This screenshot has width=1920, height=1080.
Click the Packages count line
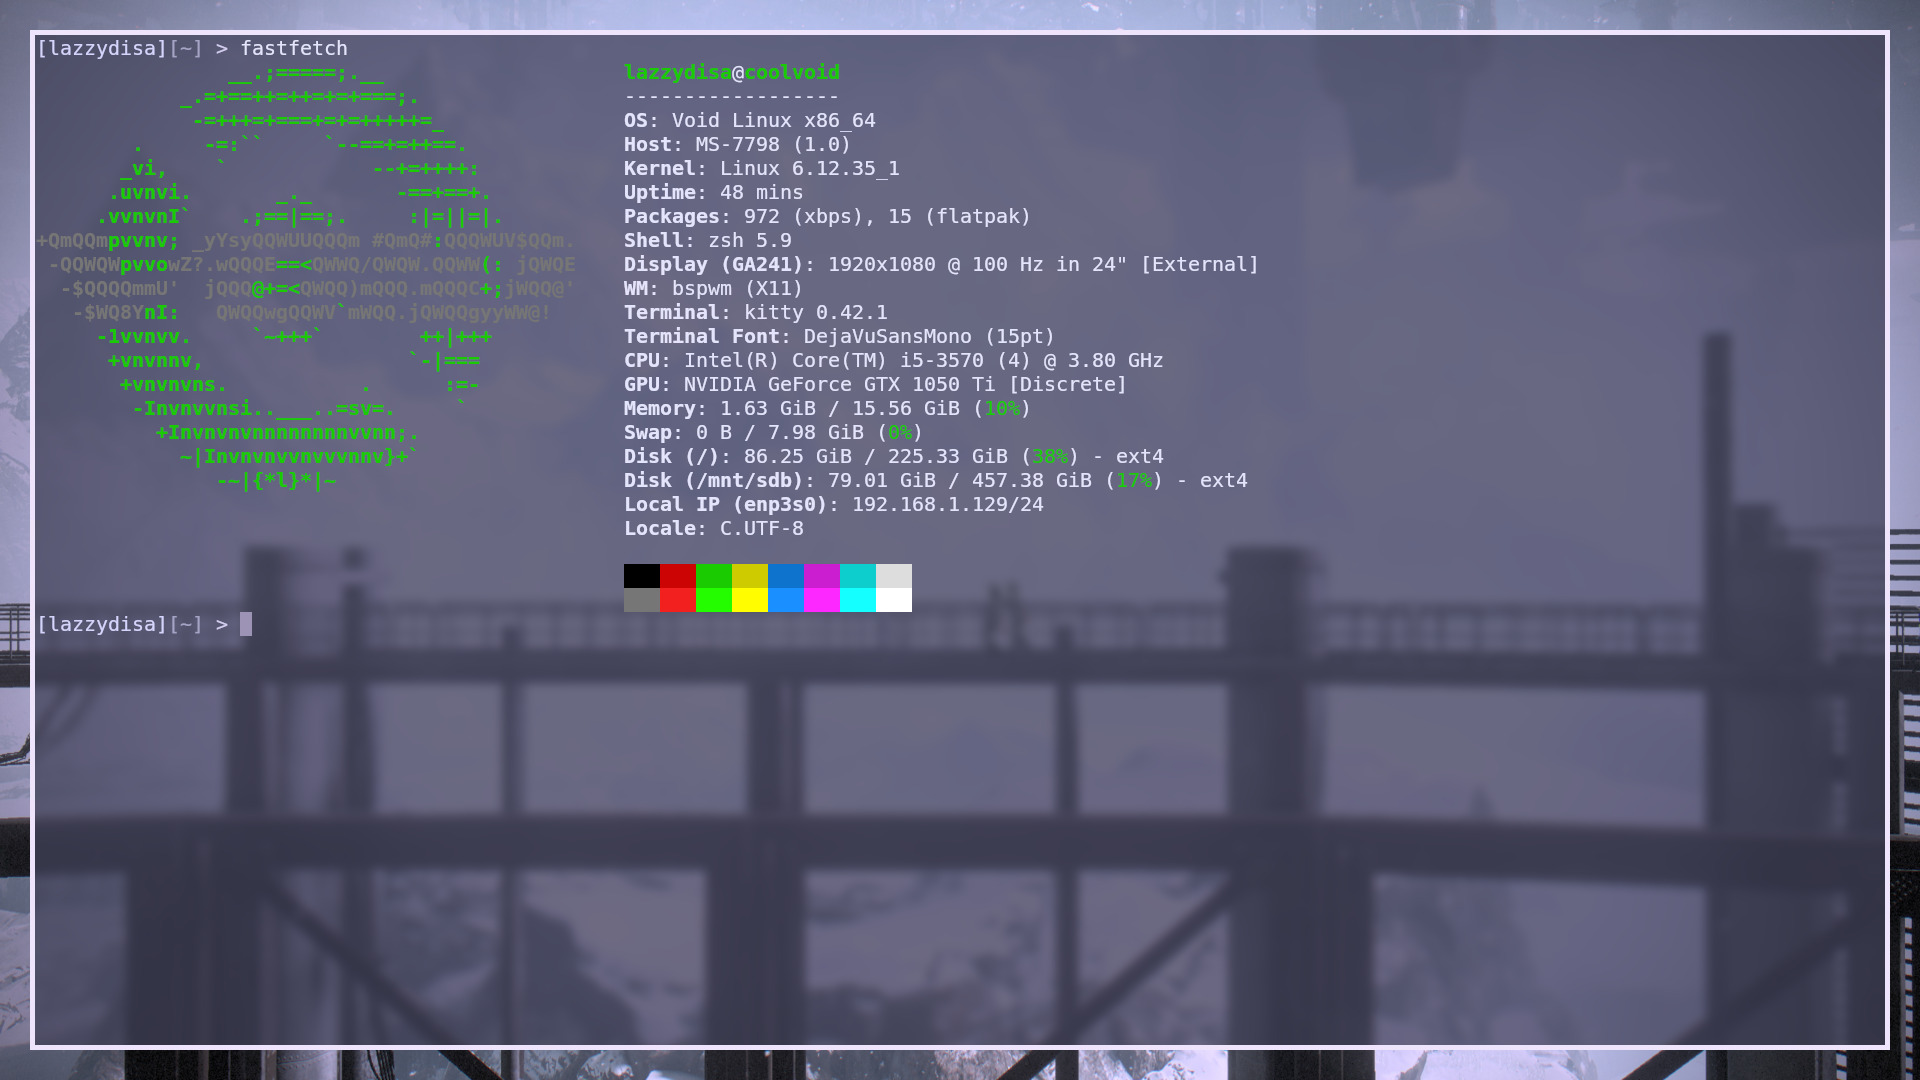coord(827,217)
